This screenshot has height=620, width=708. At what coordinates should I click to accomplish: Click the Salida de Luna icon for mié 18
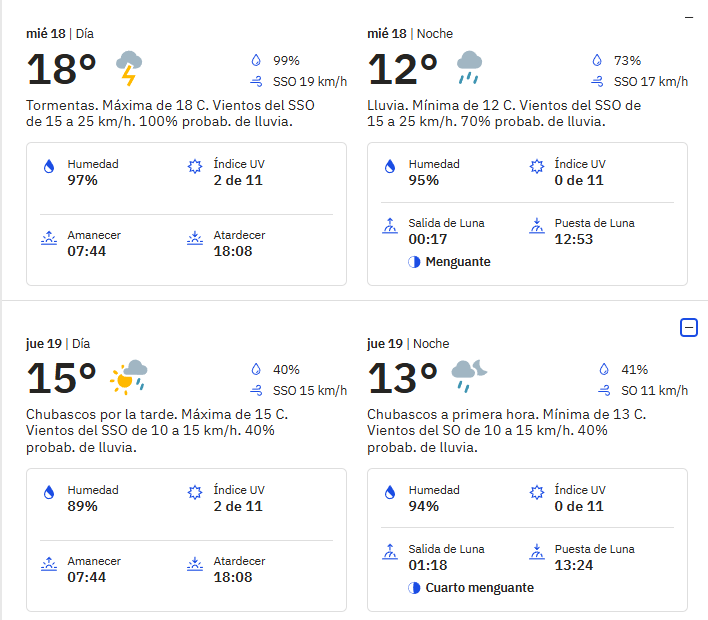click(x=390, y=225)
